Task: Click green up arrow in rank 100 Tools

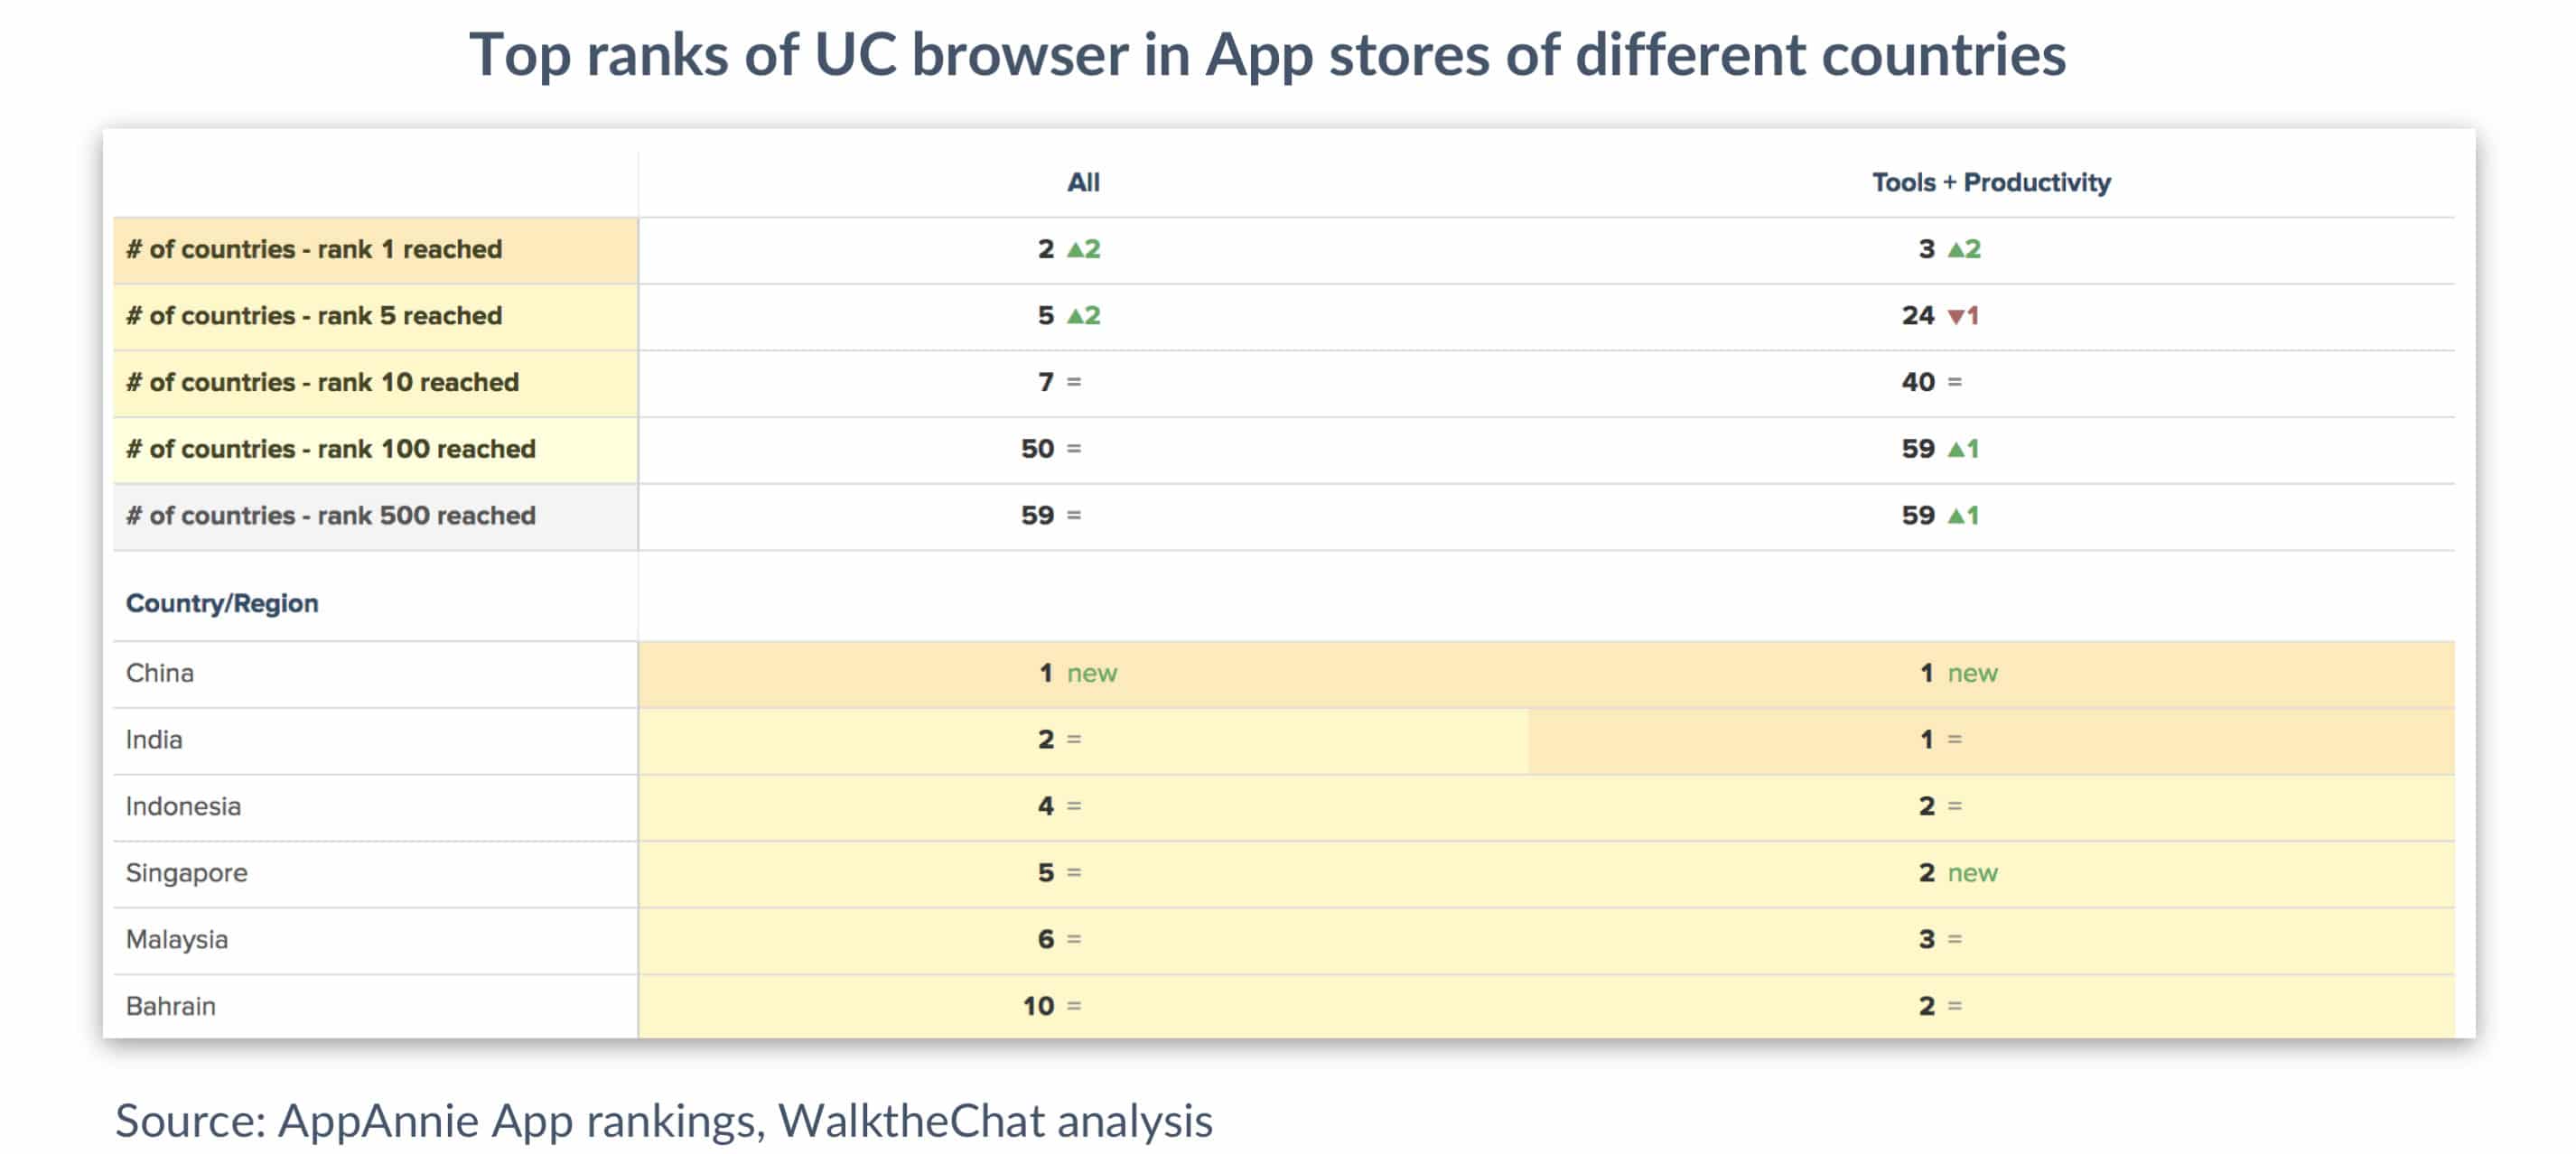Action: click(1955, 449)
